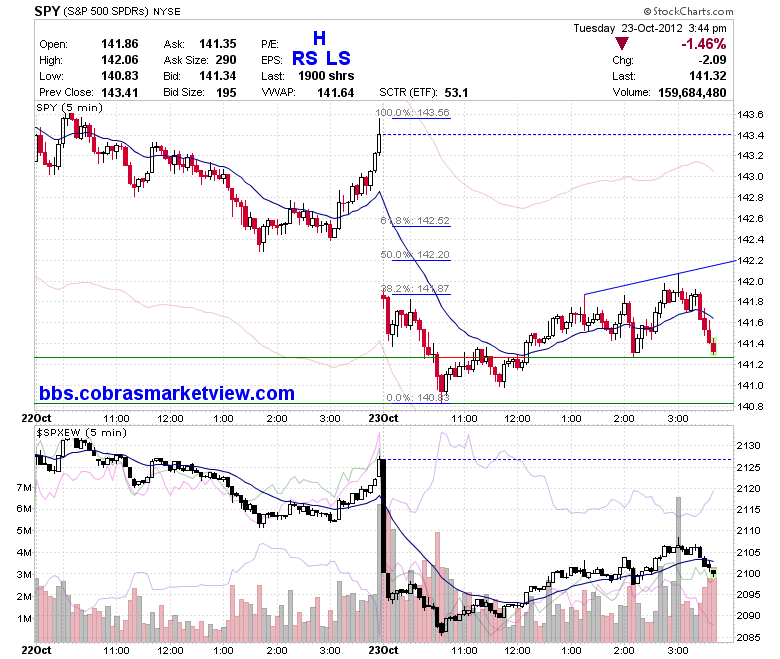Image resolution: width=780 pixels, height=659 pixels.
Task: Click the Ask Size value 290
Action: (226, 60)
